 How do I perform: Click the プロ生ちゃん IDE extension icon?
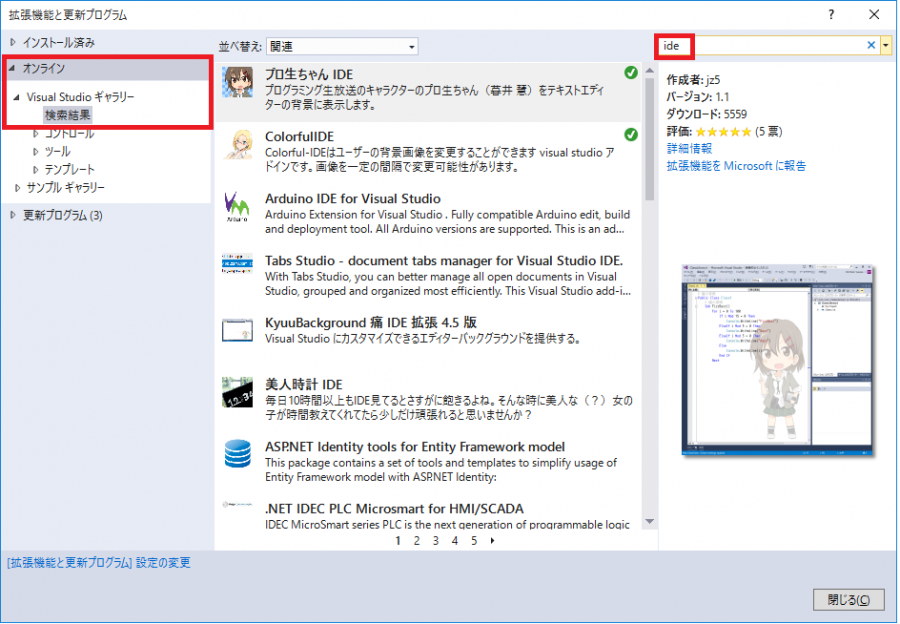click(x=237, y=87)
